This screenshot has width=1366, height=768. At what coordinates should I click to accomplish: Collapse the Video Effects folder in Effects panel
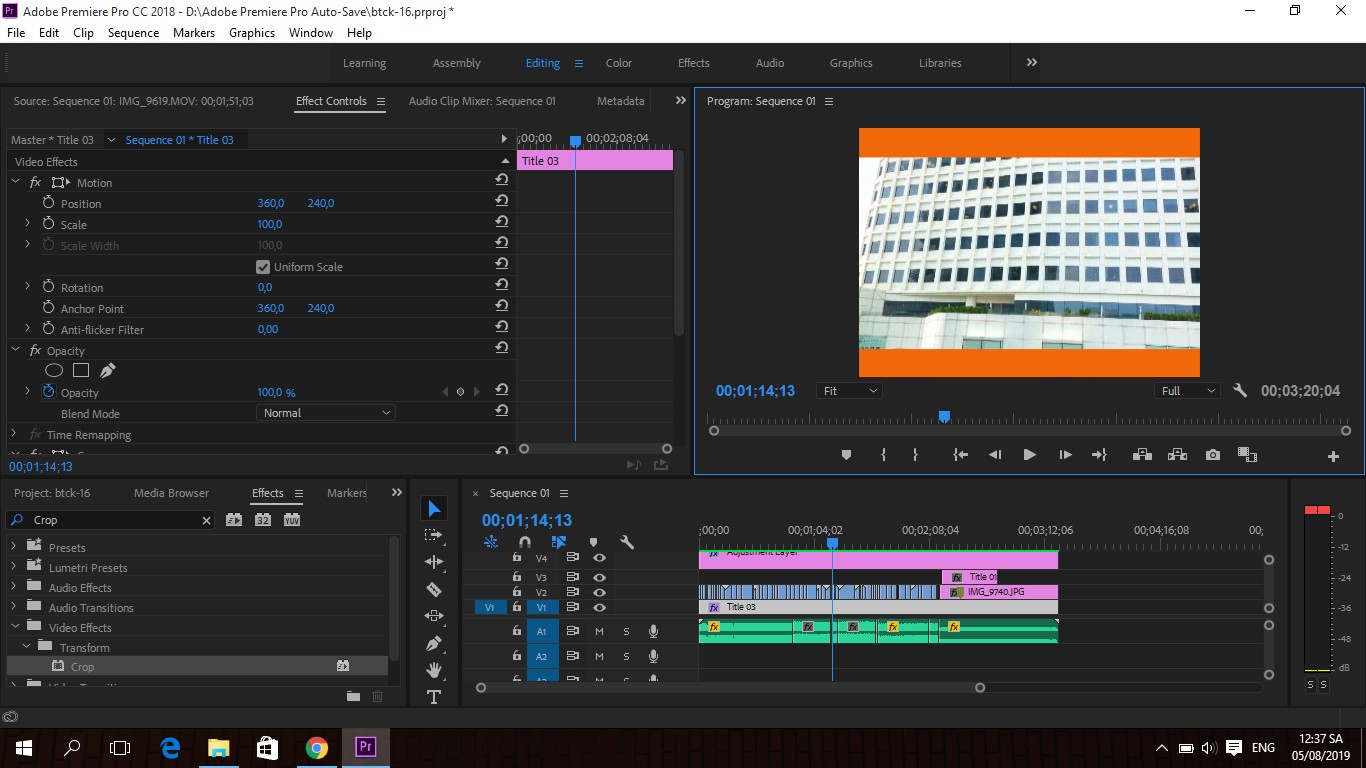14,628
